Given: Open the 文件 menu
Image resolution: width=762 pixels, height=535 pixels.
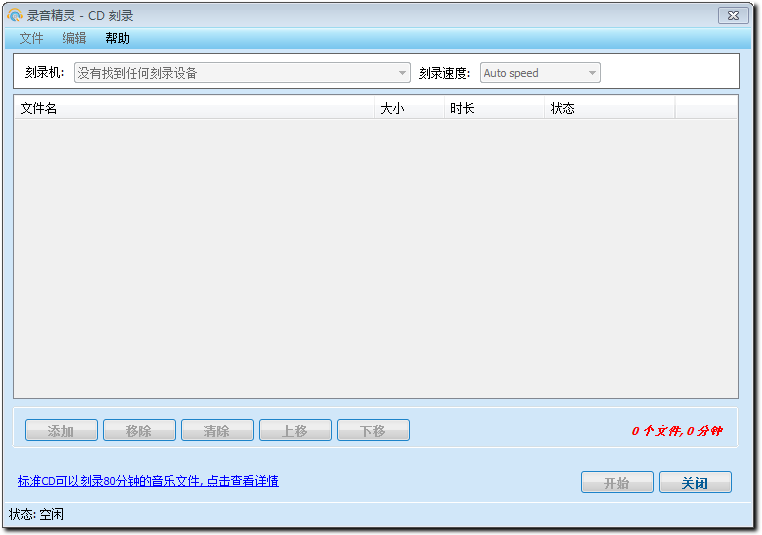Looking at the screenshot, I should click(x=32, y=38).
